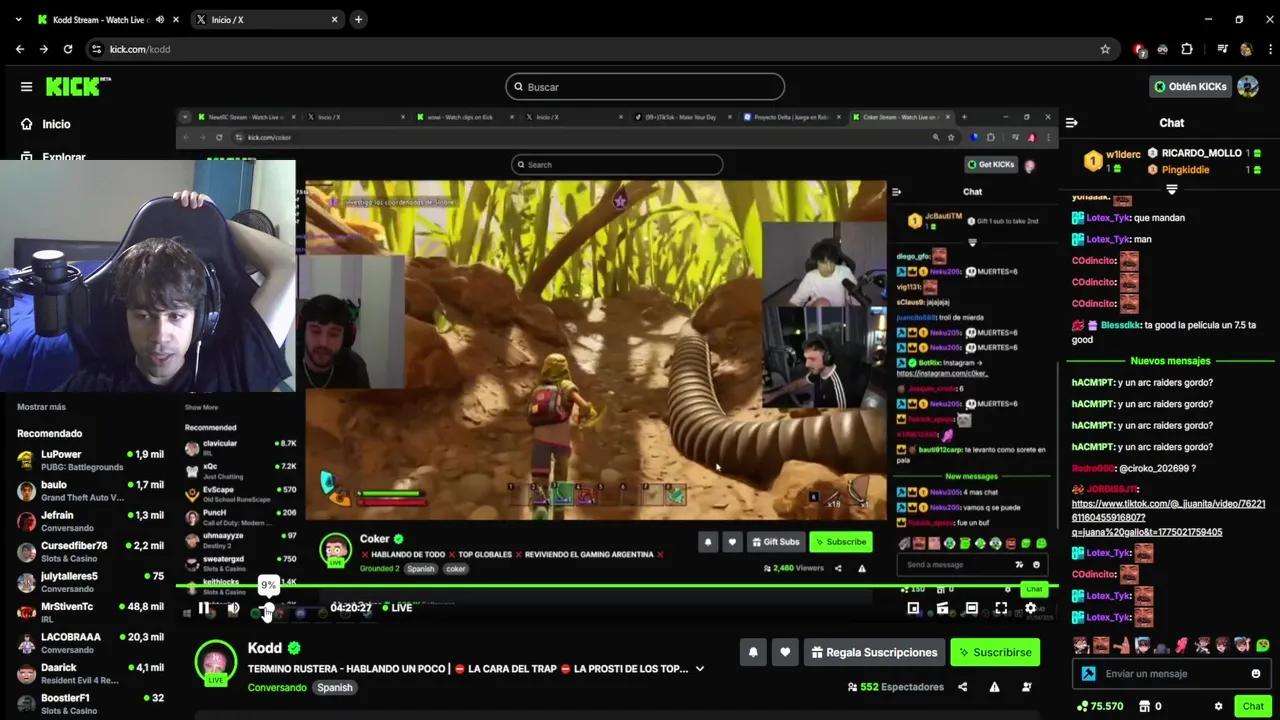The height and width of the screenshot is (720, 1280).
Task: Open MrStivenTc recommended channel
Action: click(x=90, y=613)
